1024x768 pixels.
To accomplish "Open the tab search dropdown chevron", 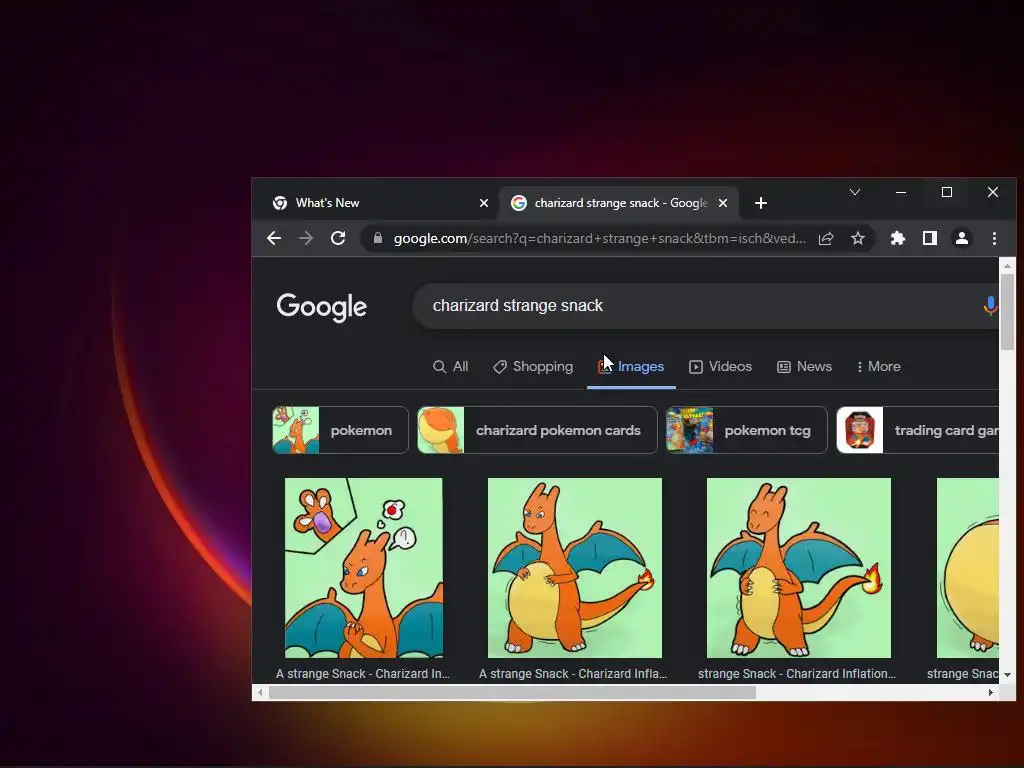I will (855, 192).
